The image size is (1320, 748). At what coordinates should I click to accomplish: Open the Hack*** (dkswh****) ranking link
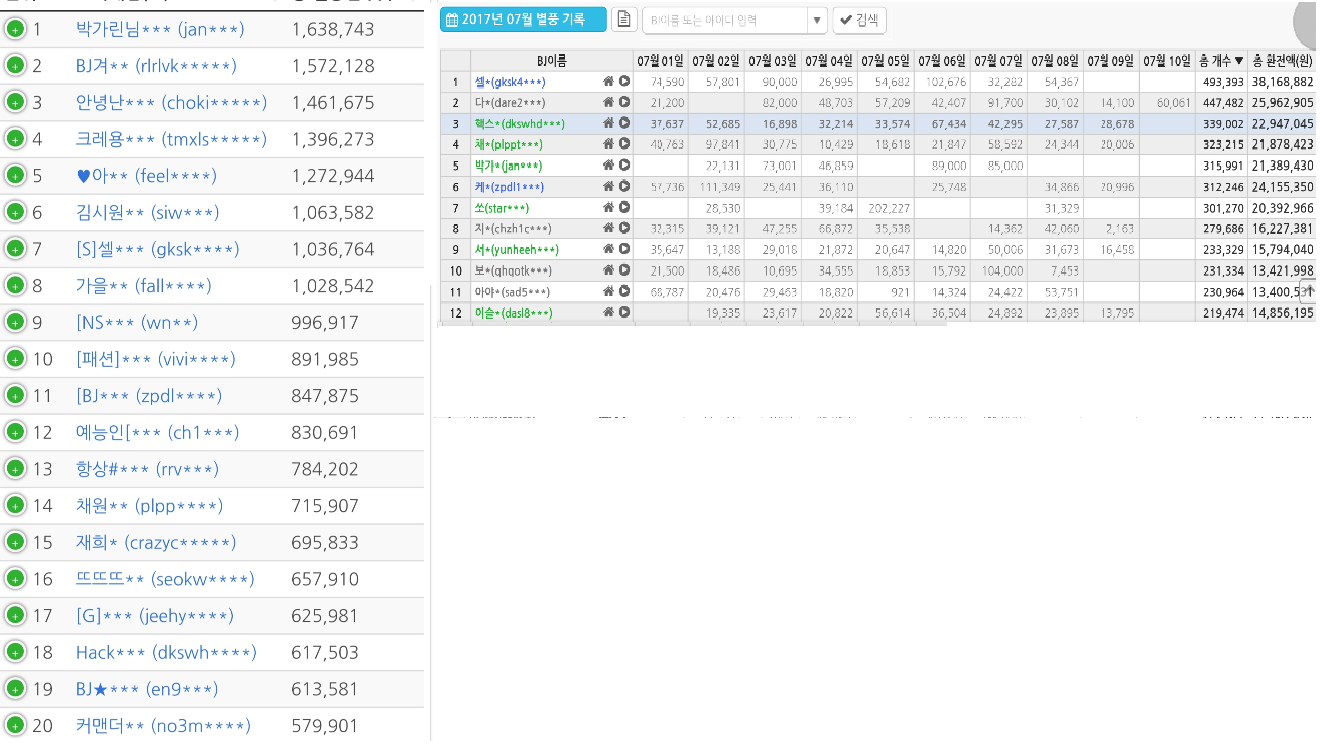click(166, 652)
